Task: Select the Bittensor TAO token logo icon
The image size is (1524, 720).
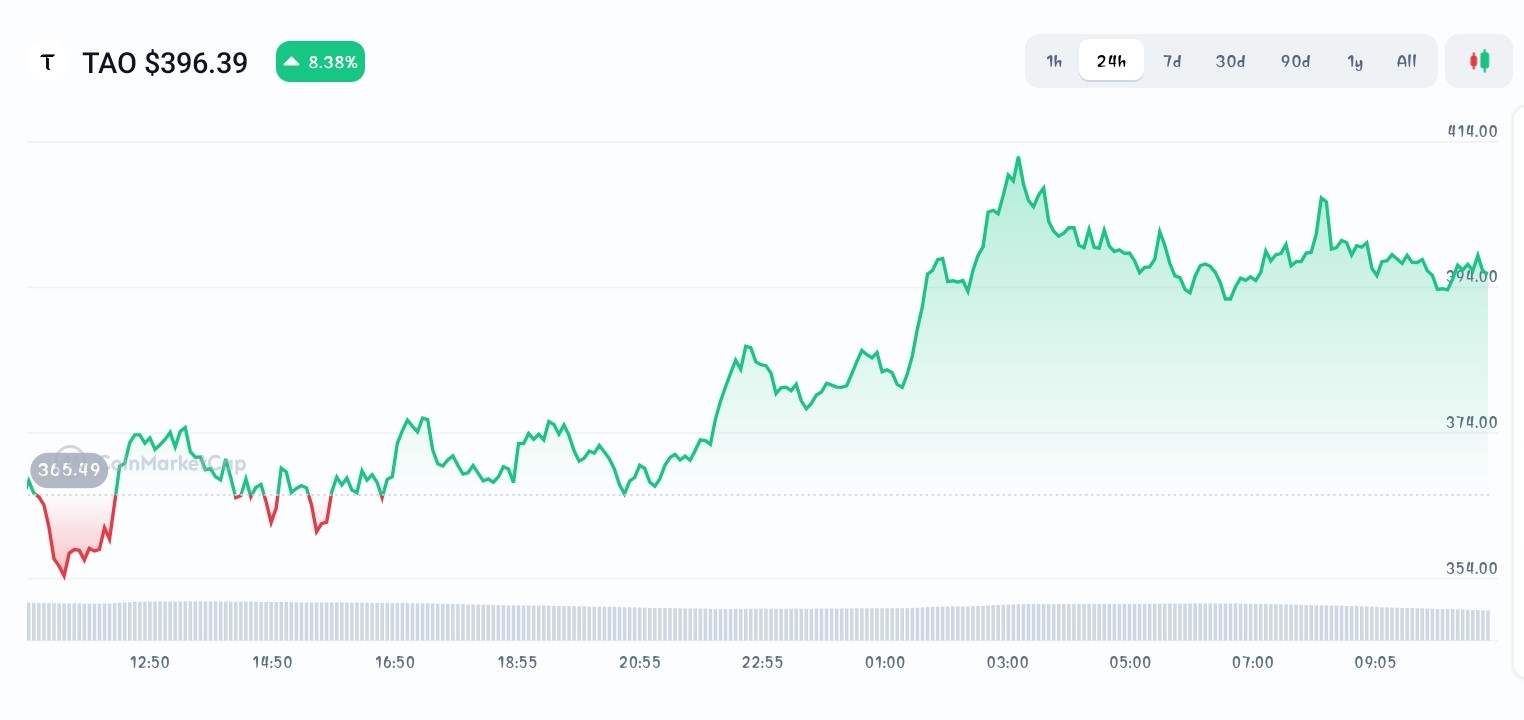Action: [x=47, y=62]
